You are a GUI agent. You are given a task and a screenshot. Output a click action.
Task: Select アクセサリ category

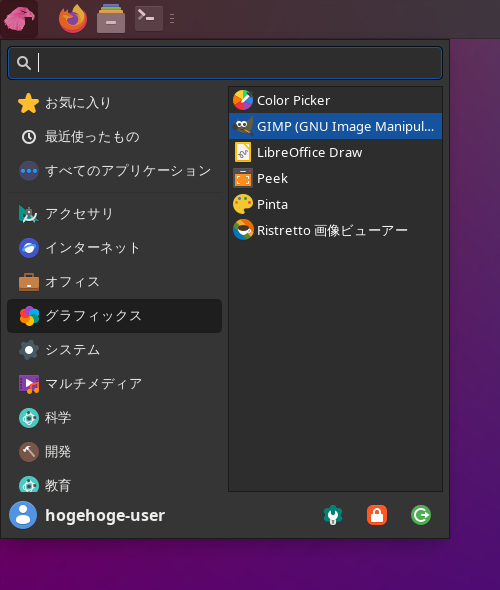click(x=114, y=214)
